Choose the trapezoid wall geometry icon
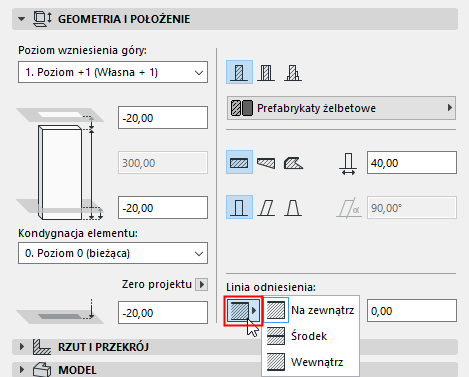This screenshot has width=469, height=377. (266, 163)
